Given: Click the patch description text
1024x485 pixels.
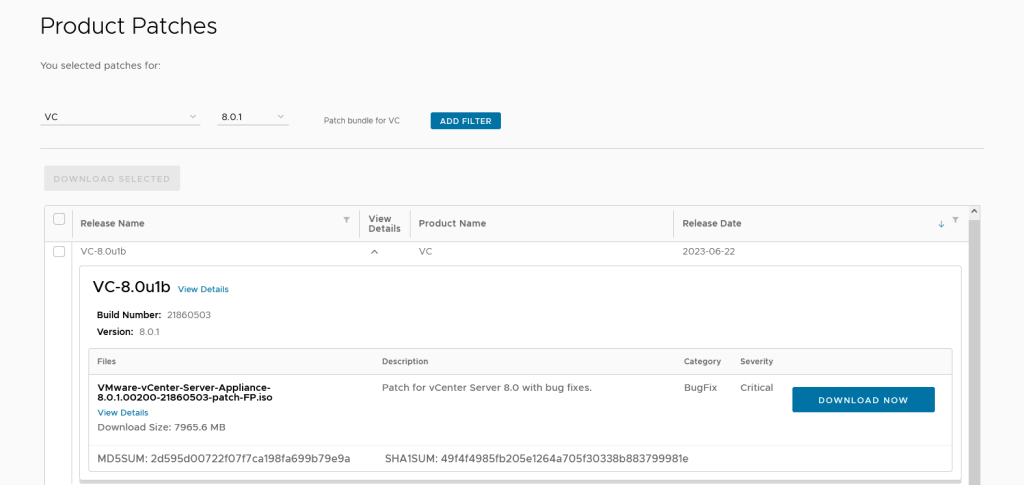Looking at the screenshot, I should pos(487,388).
